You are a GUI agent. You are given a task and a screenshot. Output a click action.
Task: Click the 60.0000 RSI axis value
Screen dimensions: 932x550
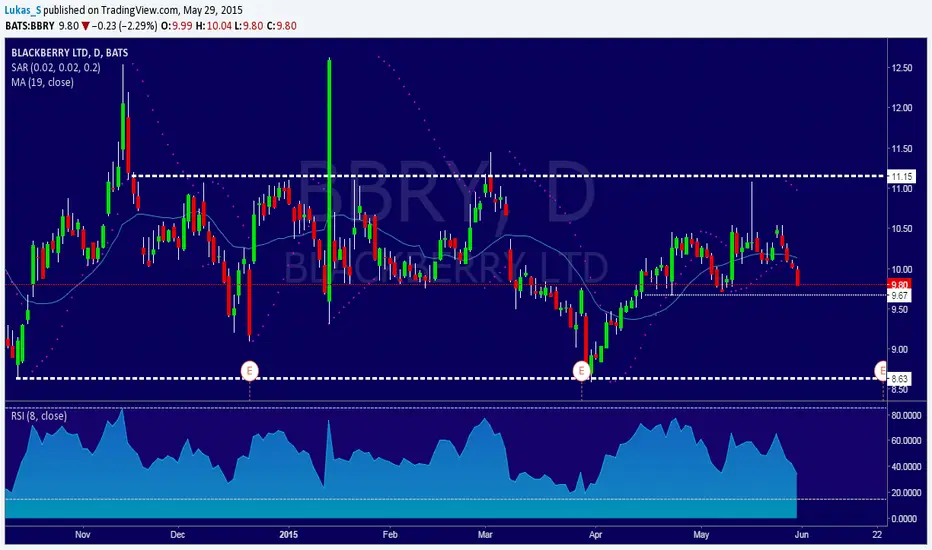(908, 441)
